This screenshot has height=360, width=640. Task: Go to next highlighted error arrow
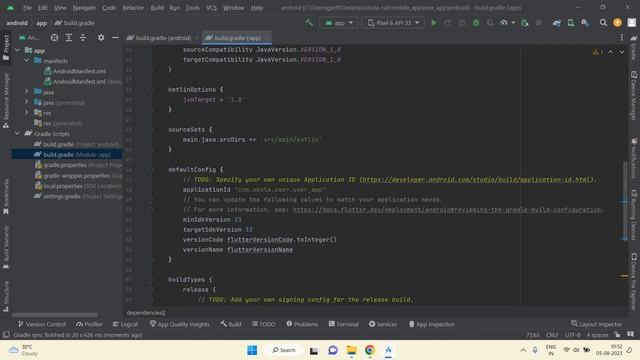(x=622, y=52)
